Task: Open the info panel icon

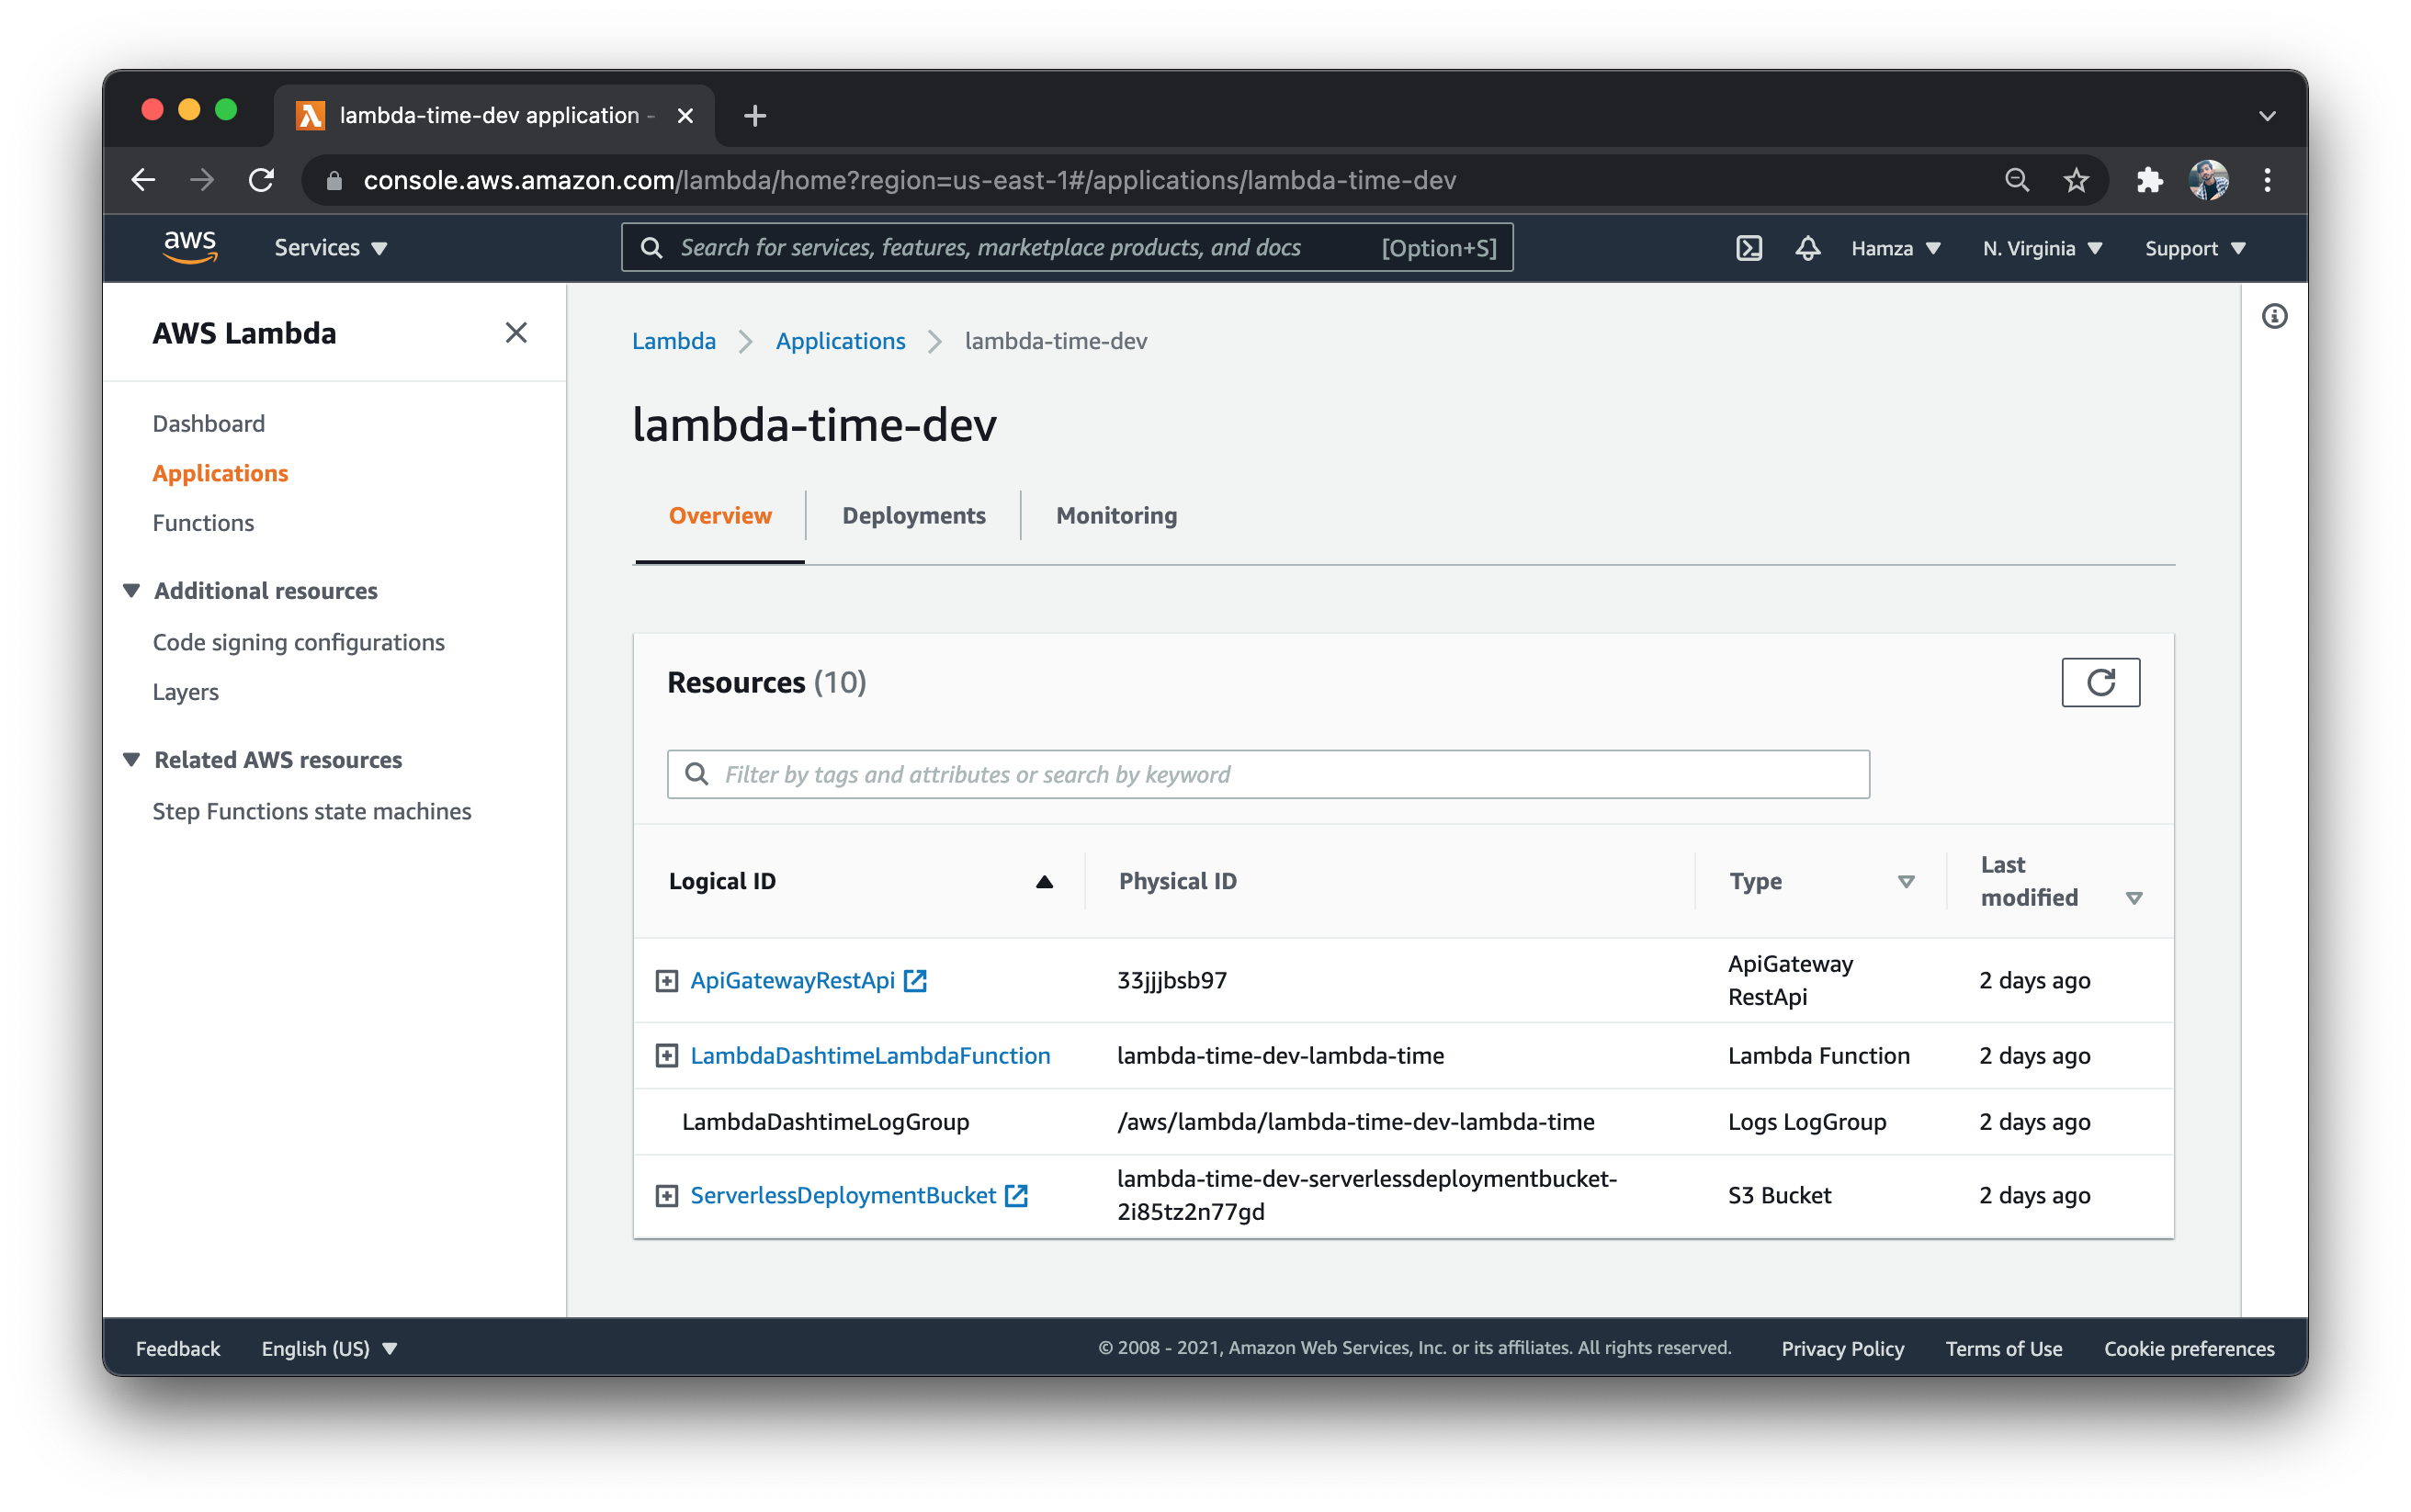Action: 2274,317
